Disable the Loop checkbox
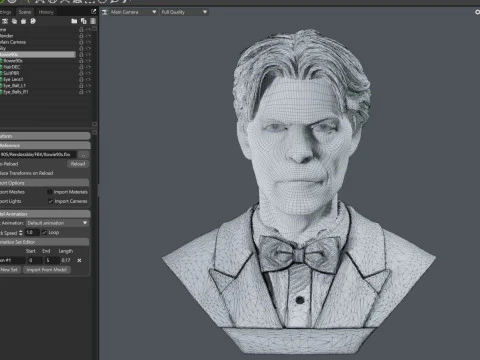The height and width of the screenshot is (360, 480). [44, 232]
